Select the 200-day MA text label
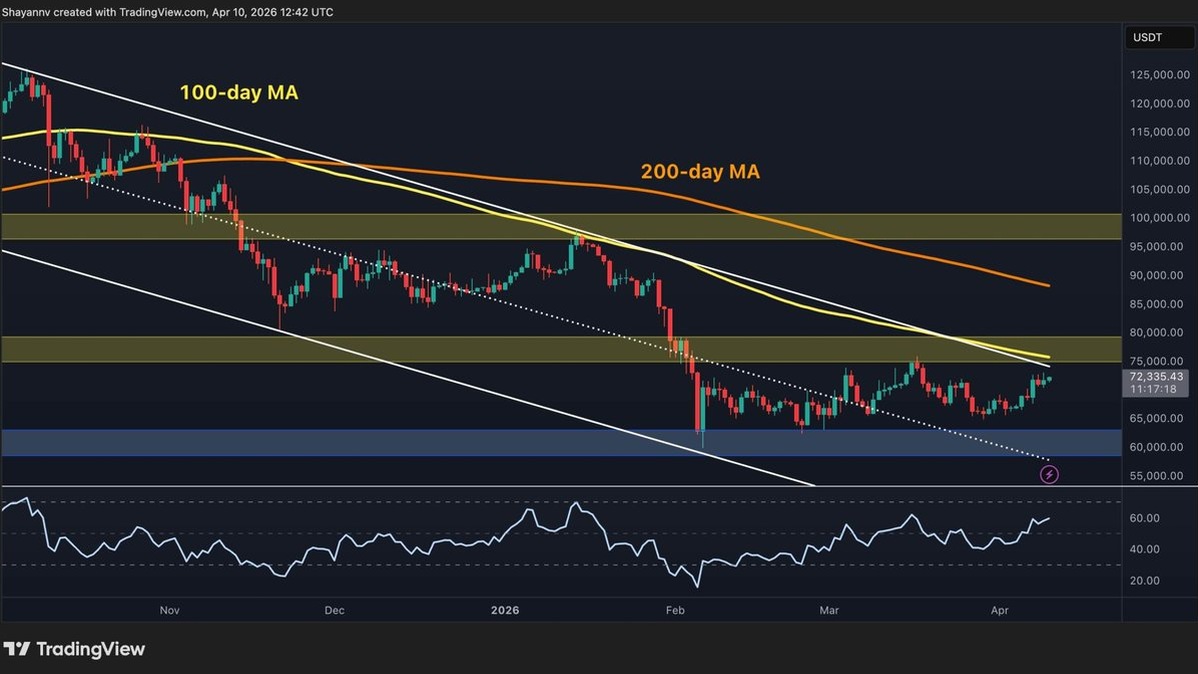 click(700, 172)
